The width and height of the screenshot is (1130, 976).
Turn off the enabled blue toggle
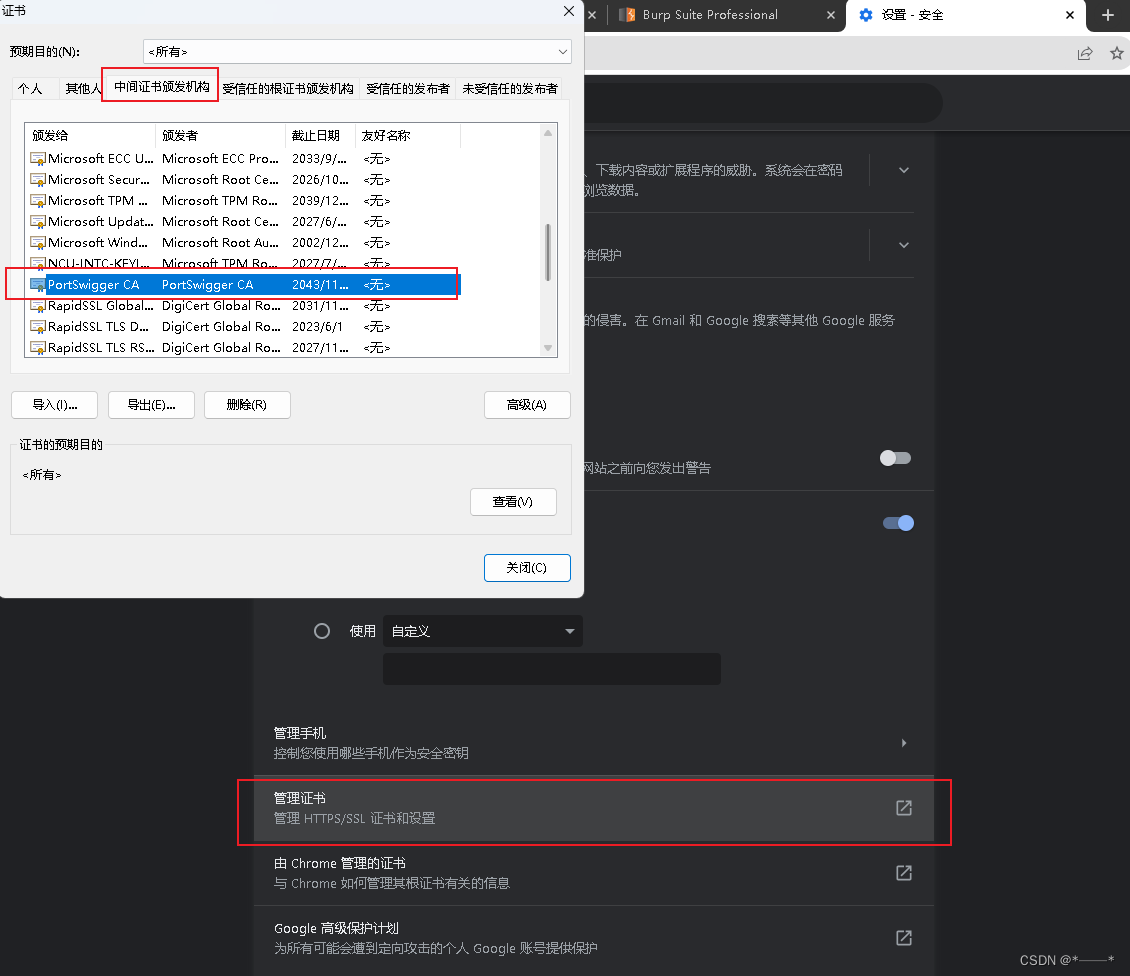pos(898,523)
